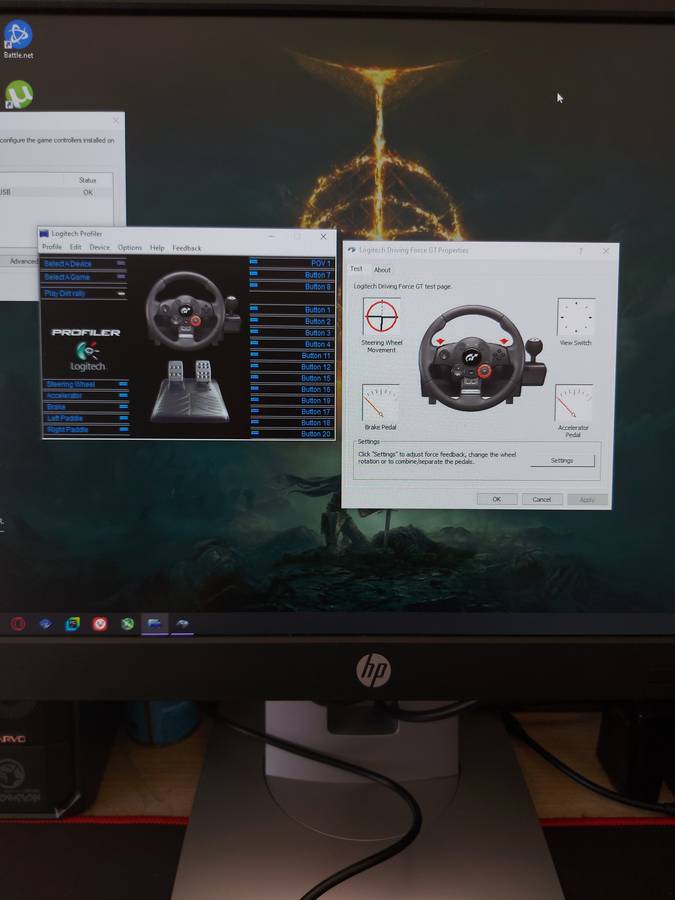675x900 pixels.
Task: Select the Steering Wheel axis entry
Action: [85, 384]
